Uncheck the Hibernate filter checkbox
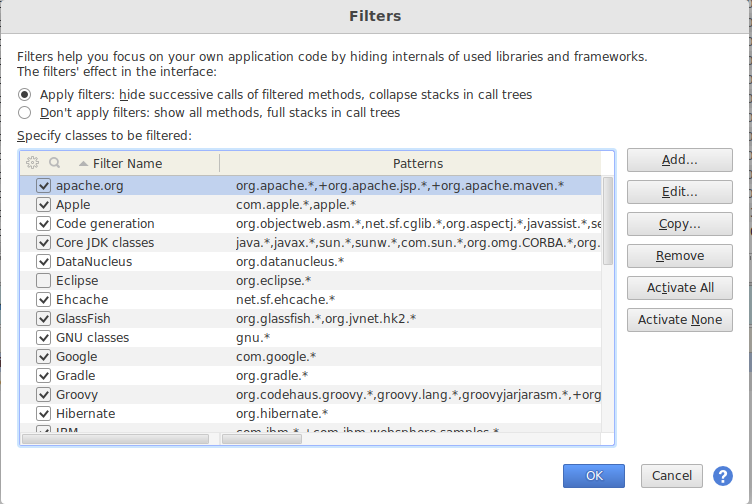This screenshot has width=752, height=504. (x=43, y=413)
